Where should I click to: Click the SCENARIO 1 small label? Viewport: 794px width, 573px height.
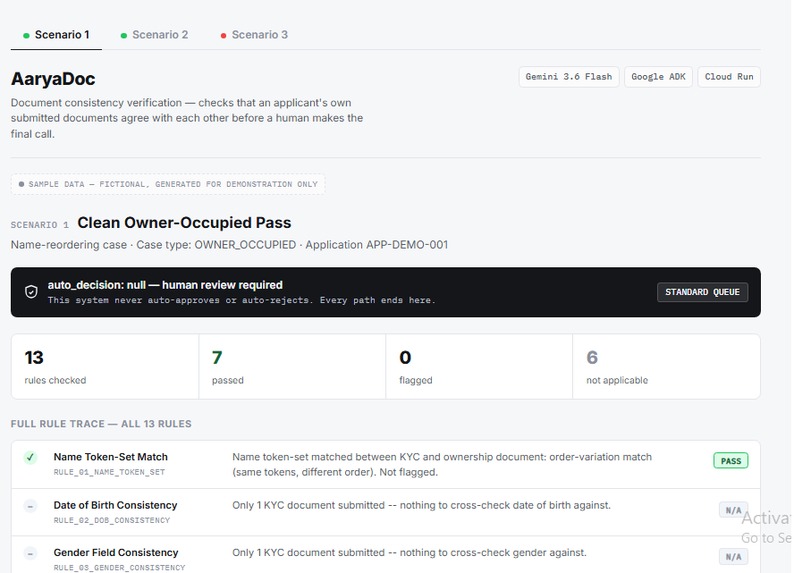tap(39, 225)
